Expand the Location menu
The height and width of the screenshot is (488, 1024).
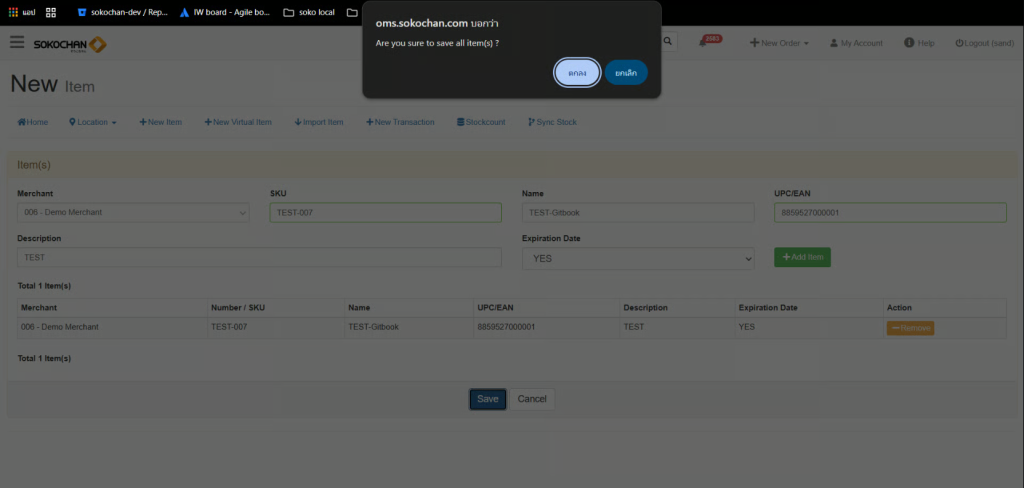point(93,122)
